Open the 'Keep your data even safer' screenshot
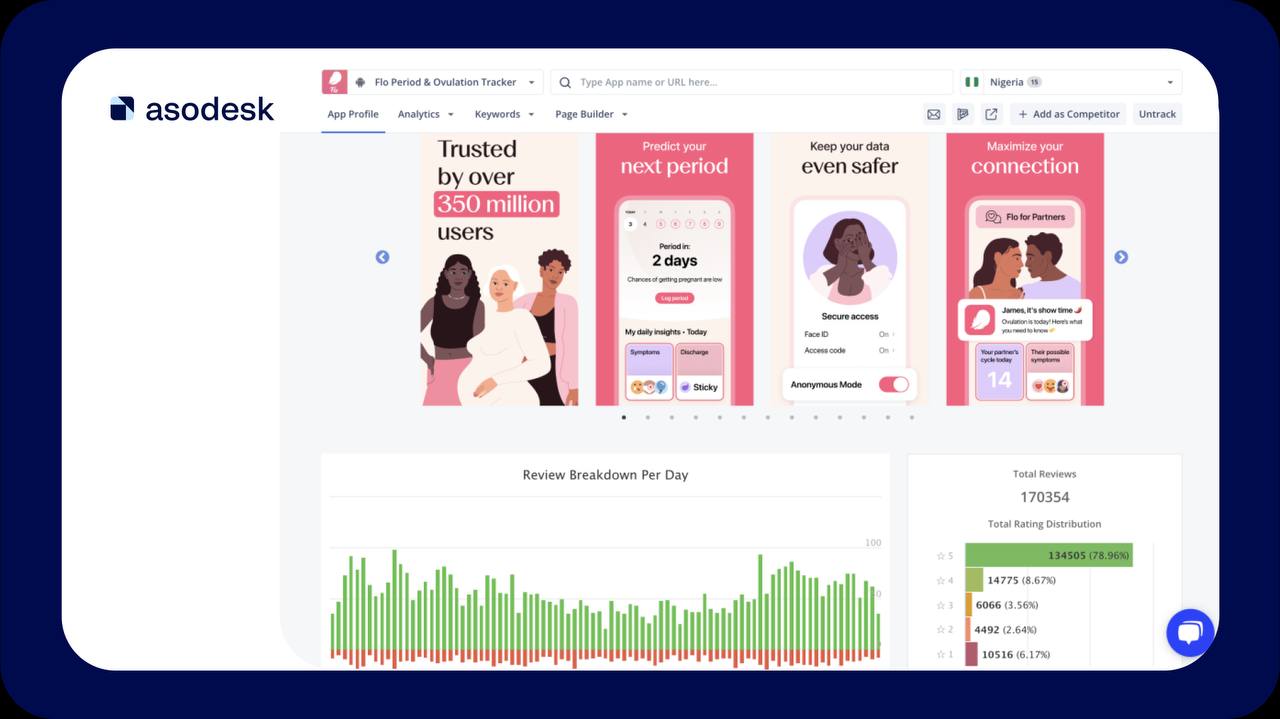Image resolution: width=1280 pixels, height=719 pixels. pyautogui.click(x=850, y=269)
